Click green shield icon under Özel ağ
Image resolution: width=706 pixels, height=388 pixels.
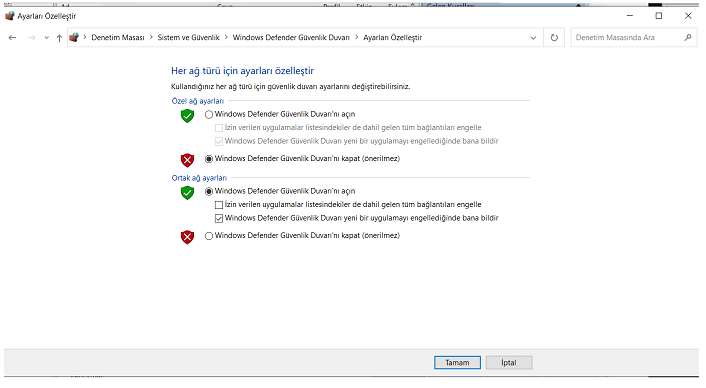point(187,116)
